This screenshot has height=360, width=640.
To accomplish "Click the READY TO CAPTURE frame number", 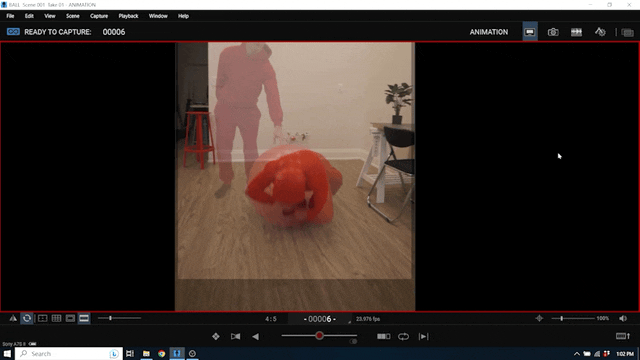I will [114, 32].
